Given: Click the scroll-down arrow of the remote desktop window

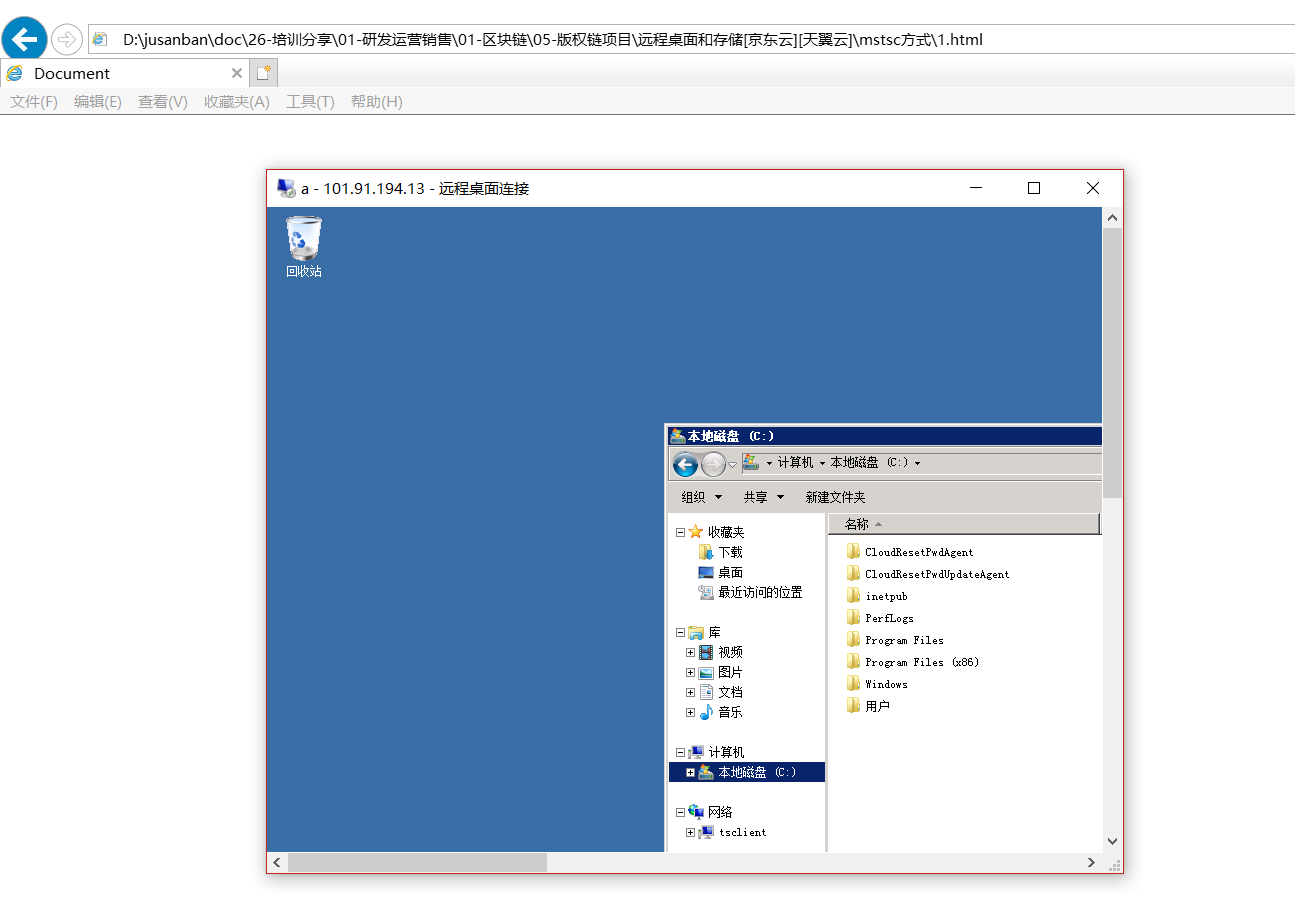Looking at the screenshot, I should click(1113, 842).
